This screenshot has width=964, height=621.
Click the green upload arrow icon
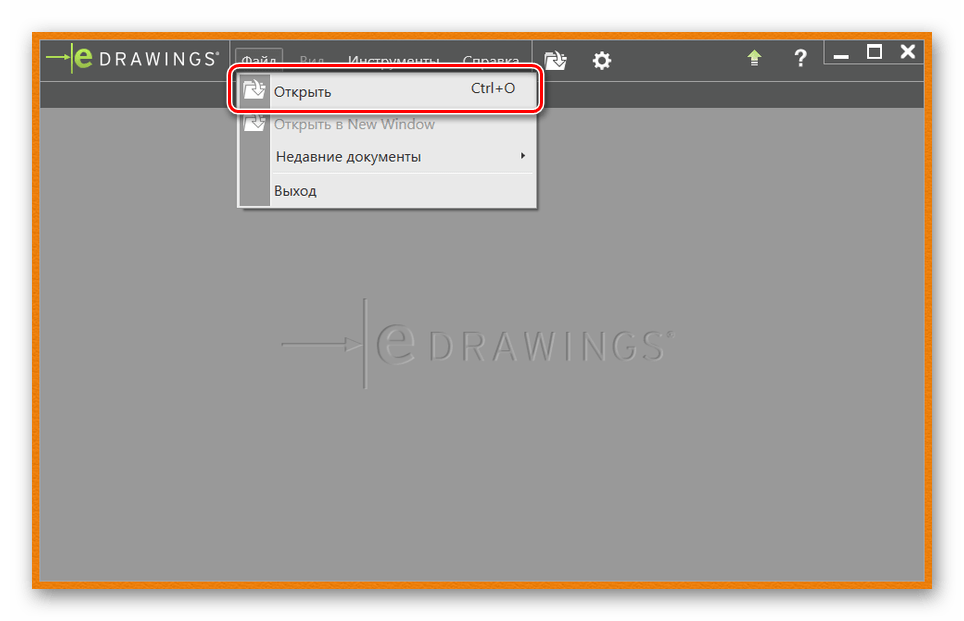[x=755, y=59]
